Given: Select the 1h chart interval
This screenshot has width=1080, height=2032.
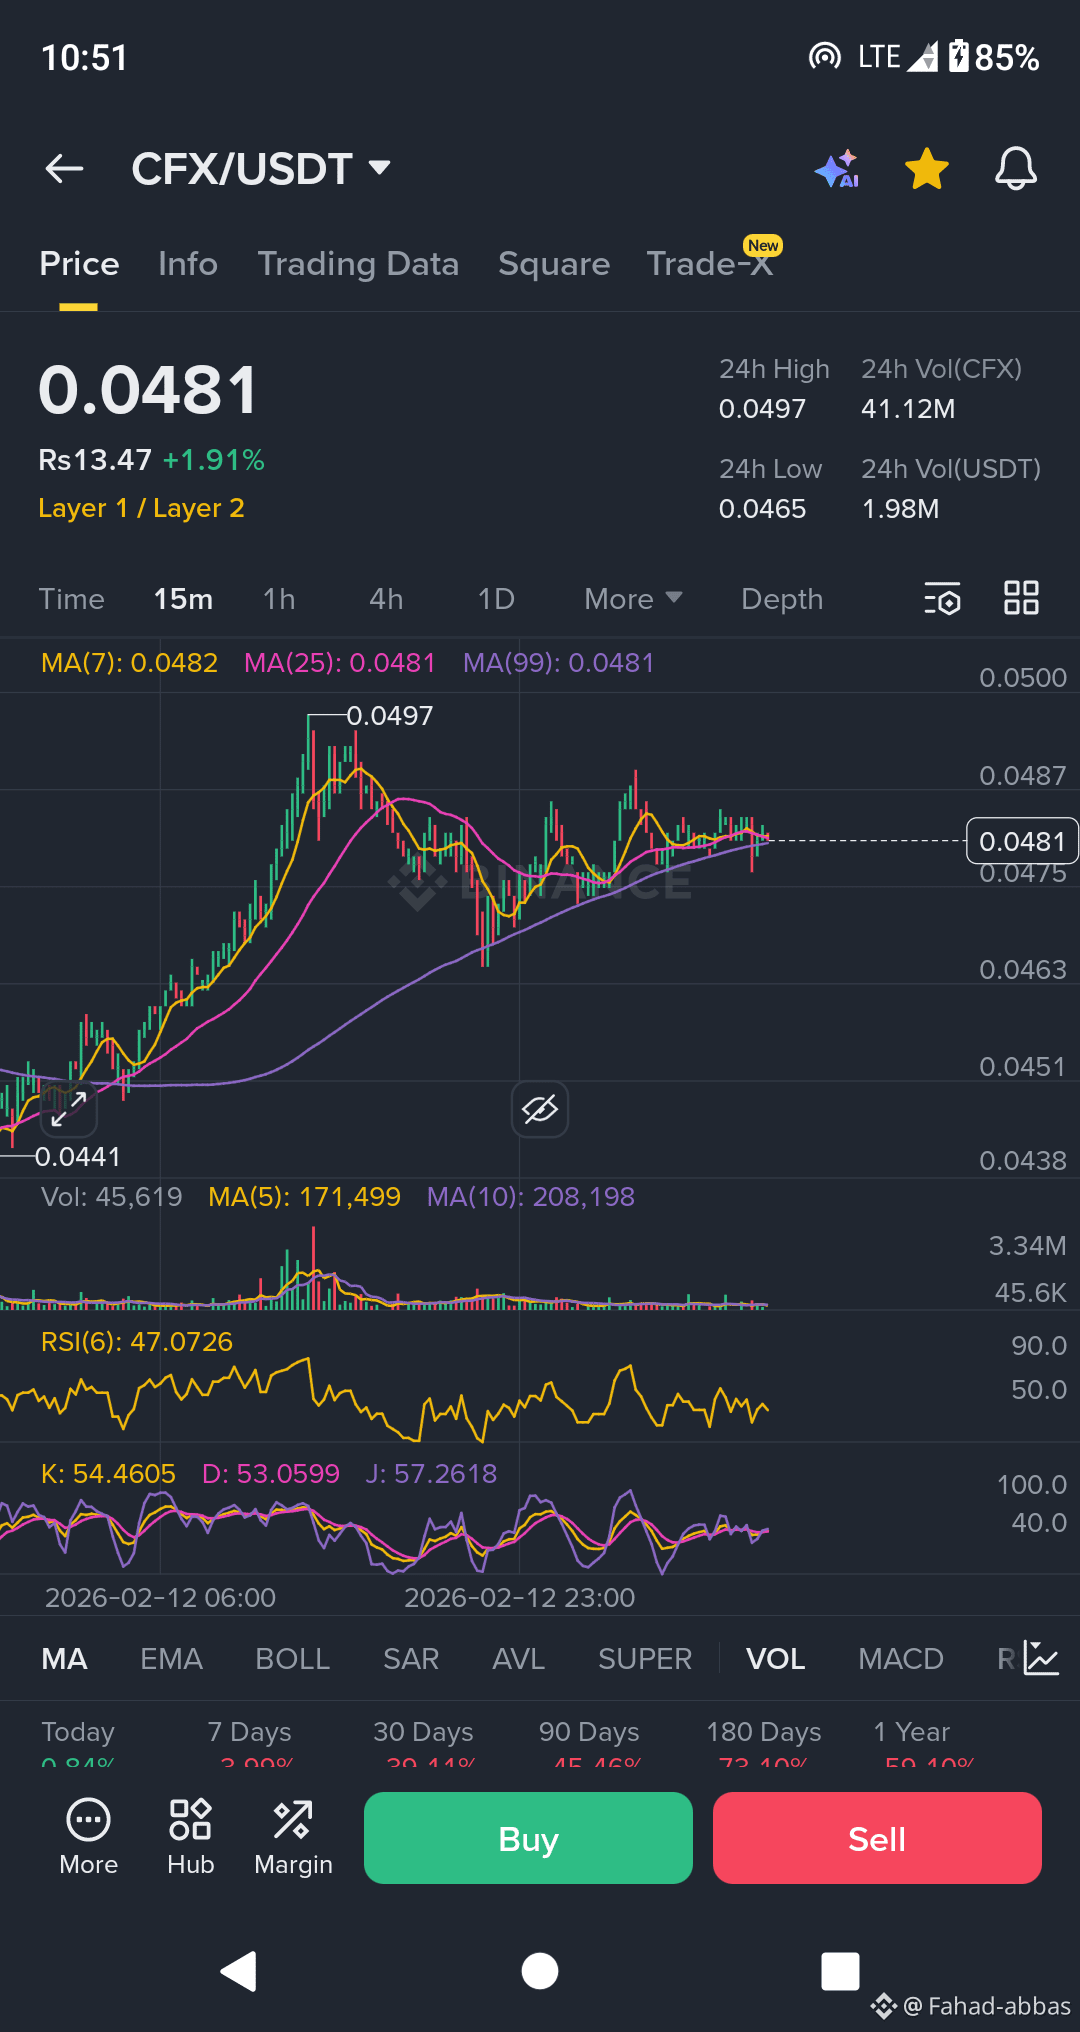Looking at the screenshot, I should (x=279, y=599).
